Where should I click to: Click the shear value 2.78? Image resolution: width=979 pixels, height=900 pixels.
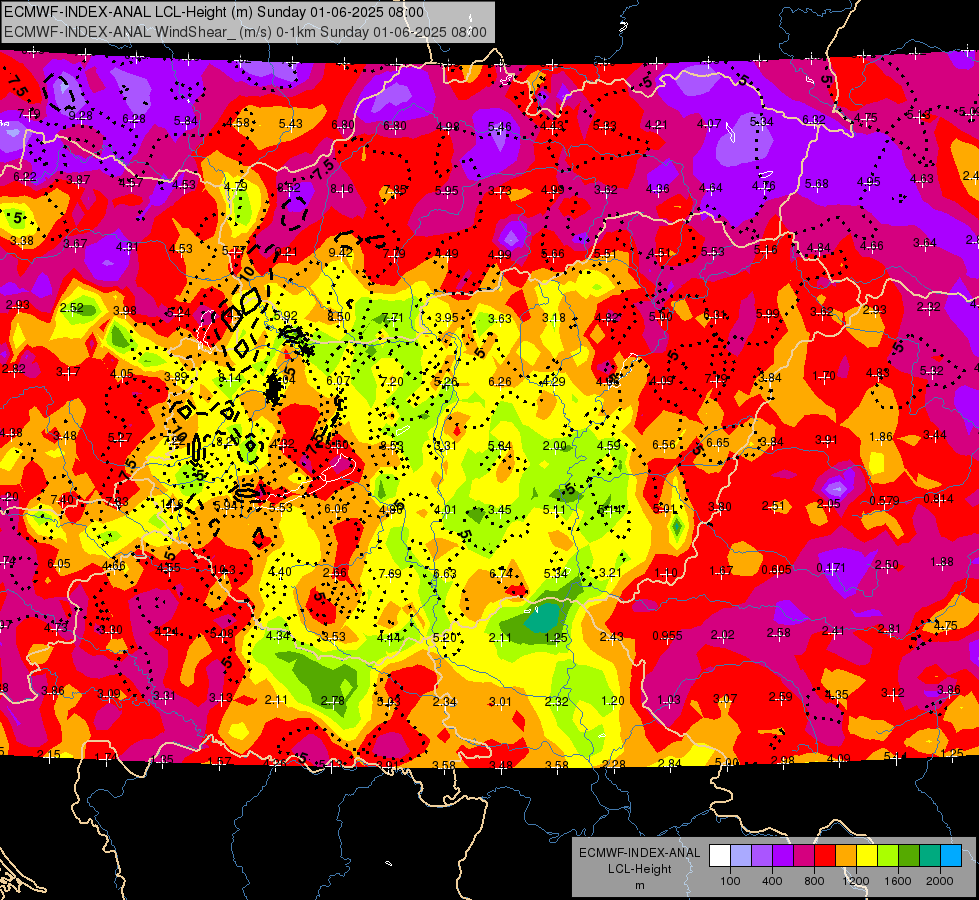pos(333,701)
